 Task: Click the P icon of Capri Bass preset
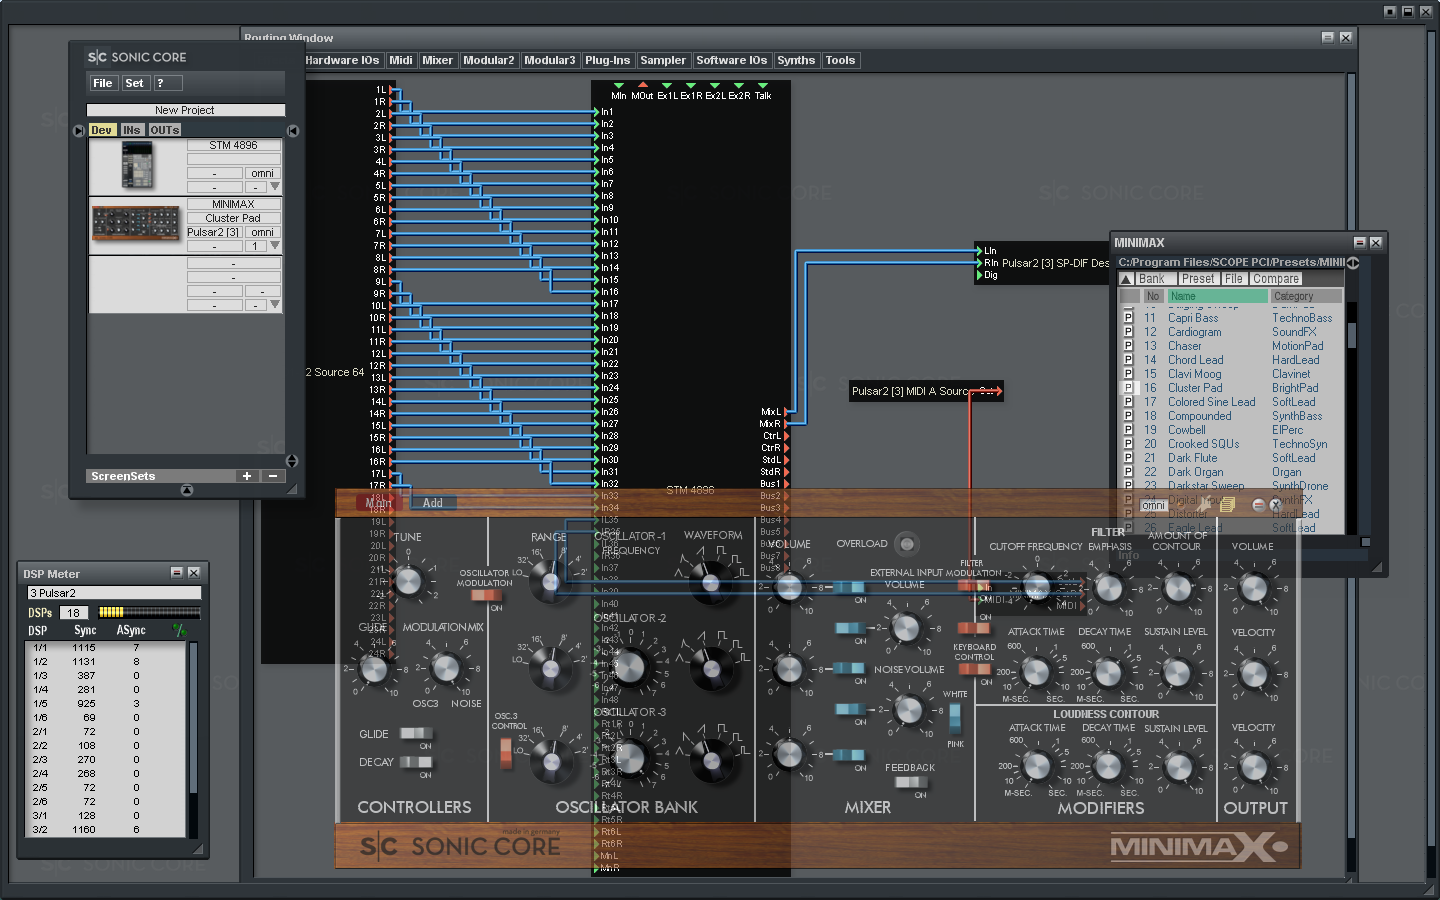point(1128,318)
